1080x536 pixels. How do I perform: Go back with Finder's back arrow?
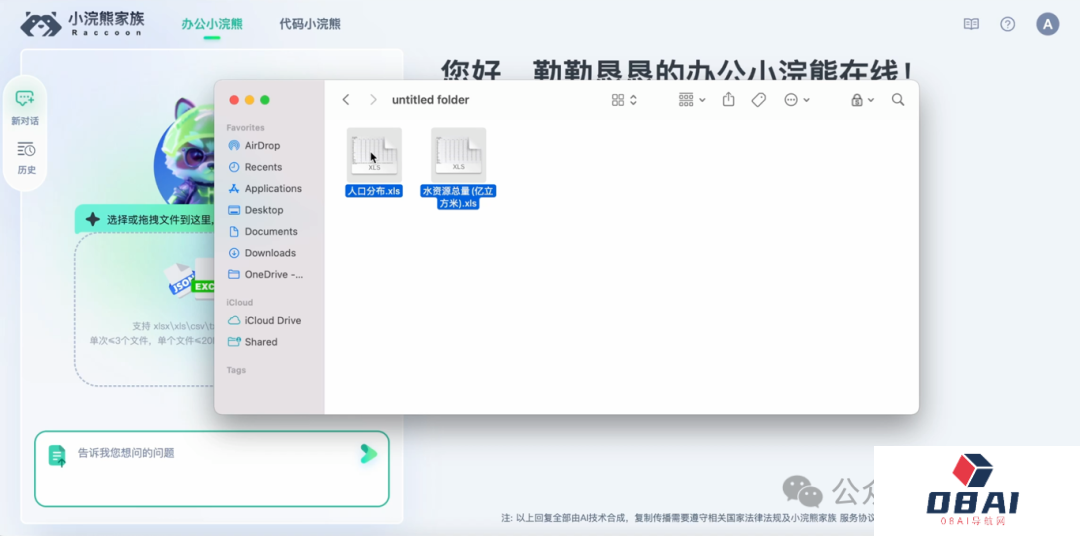tap(346, 100)
